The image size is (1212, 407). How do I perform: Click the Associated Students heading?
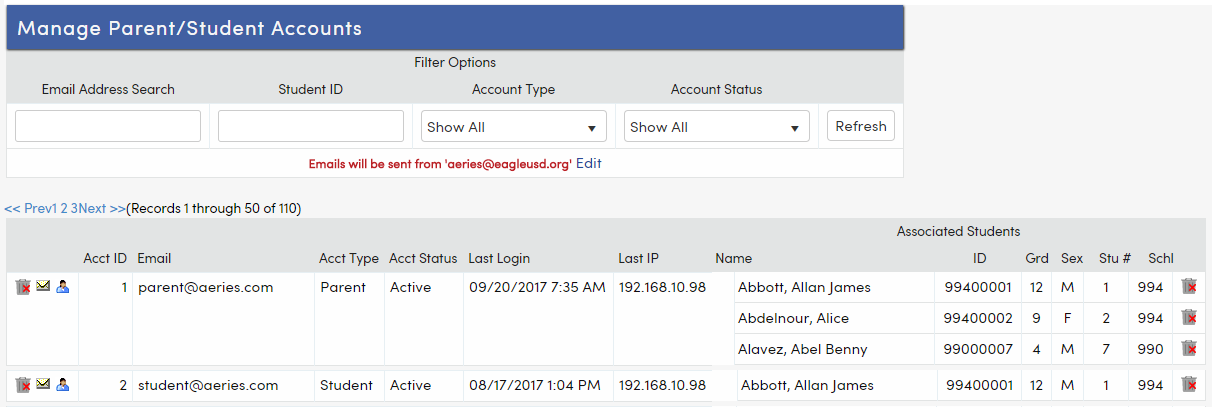tap(958, 231)
